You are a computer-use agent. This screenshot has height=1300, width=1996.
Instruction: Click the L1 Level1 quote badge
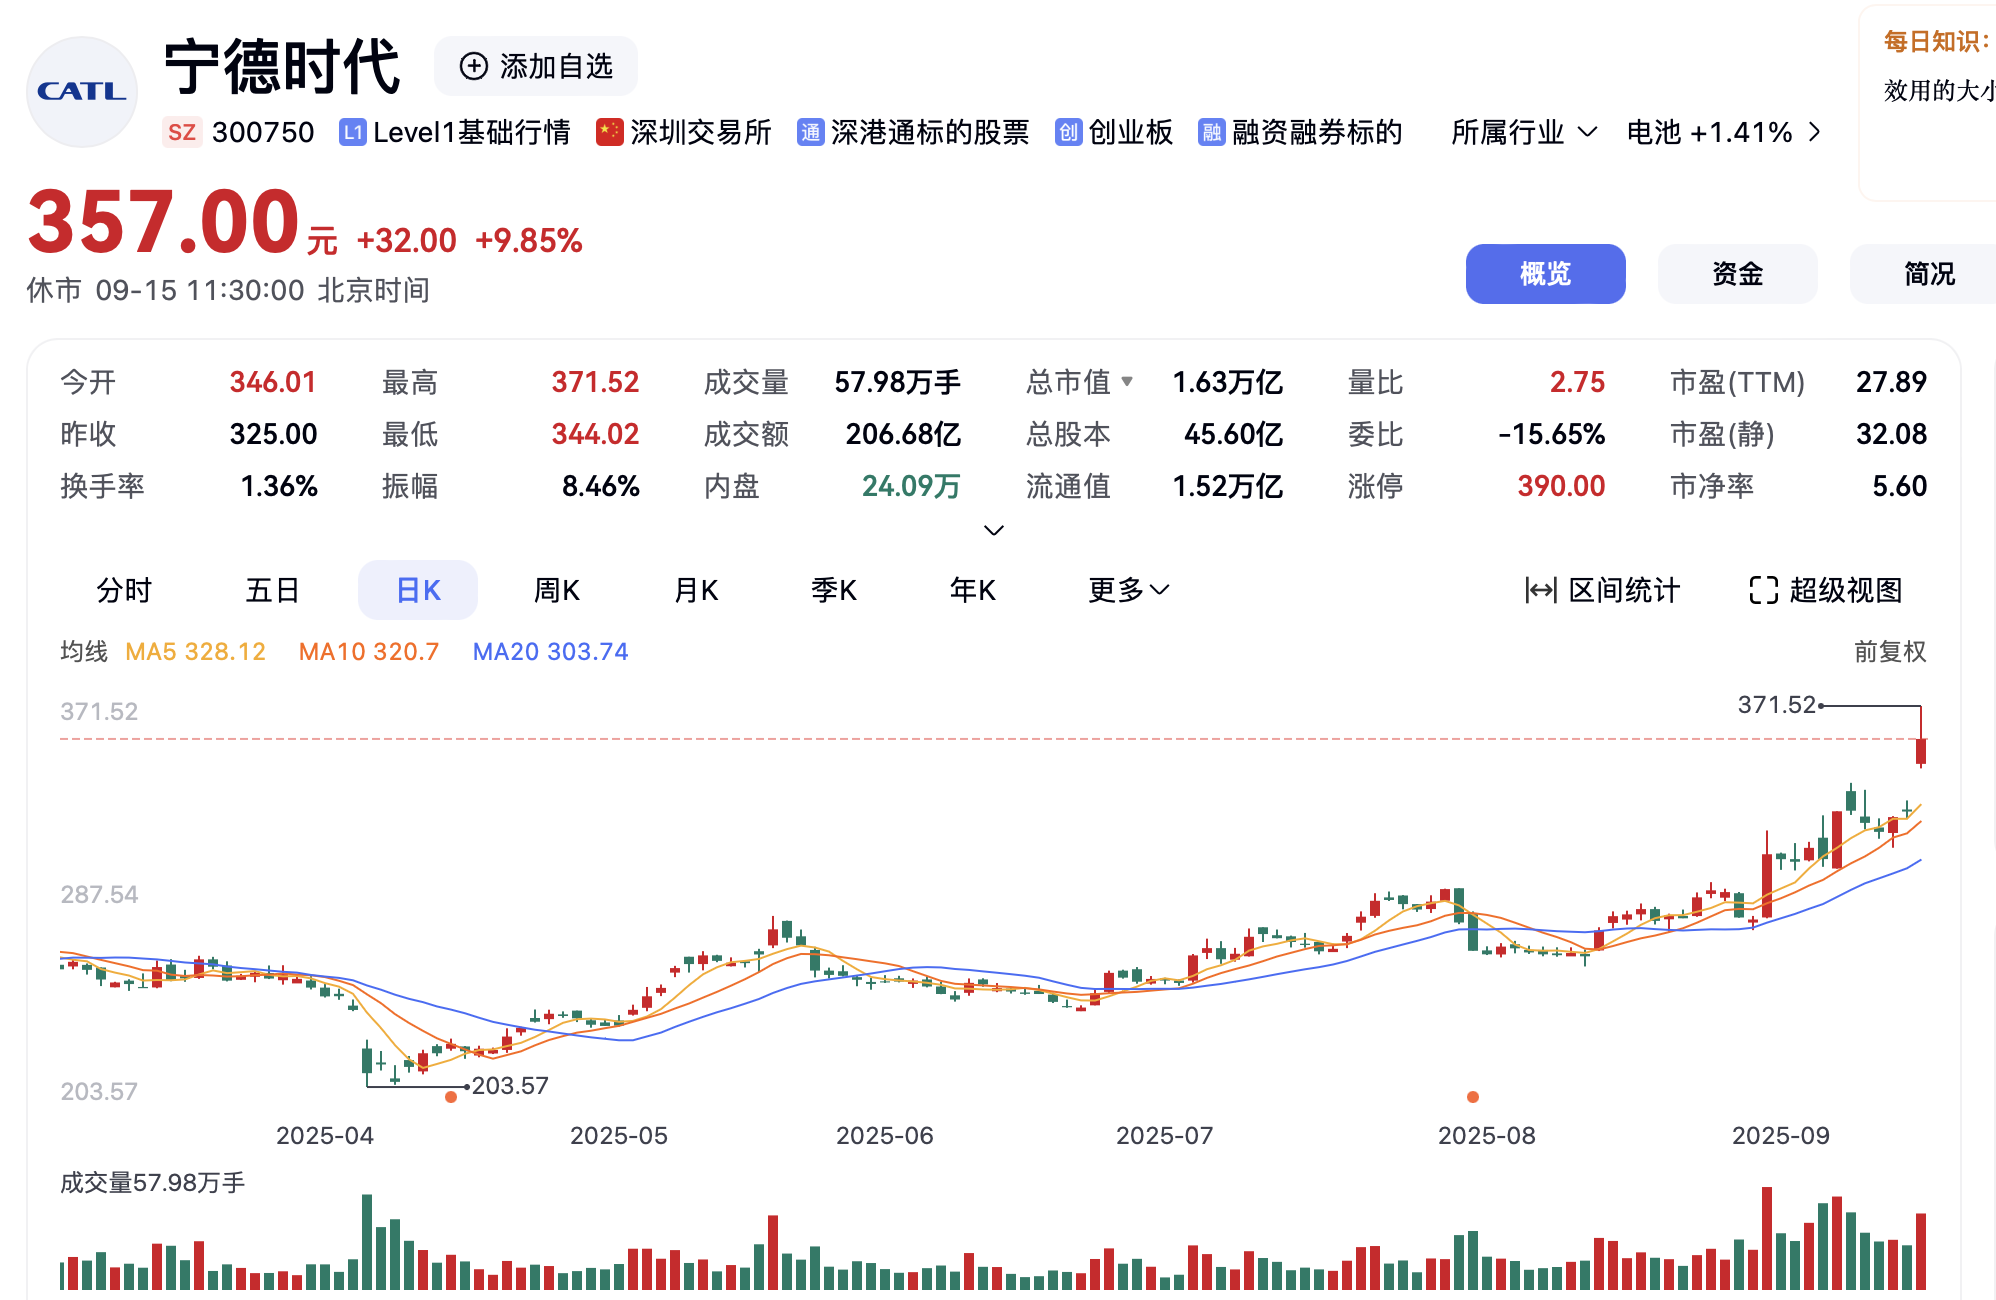[352, 132]
